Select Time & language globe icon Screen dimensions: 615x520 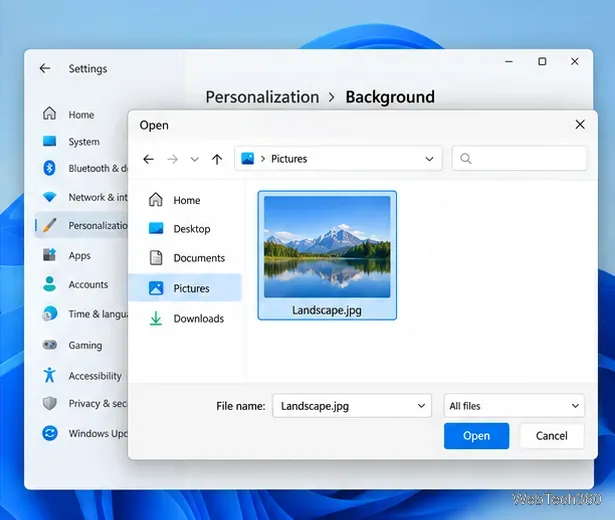tap(49, 314)
